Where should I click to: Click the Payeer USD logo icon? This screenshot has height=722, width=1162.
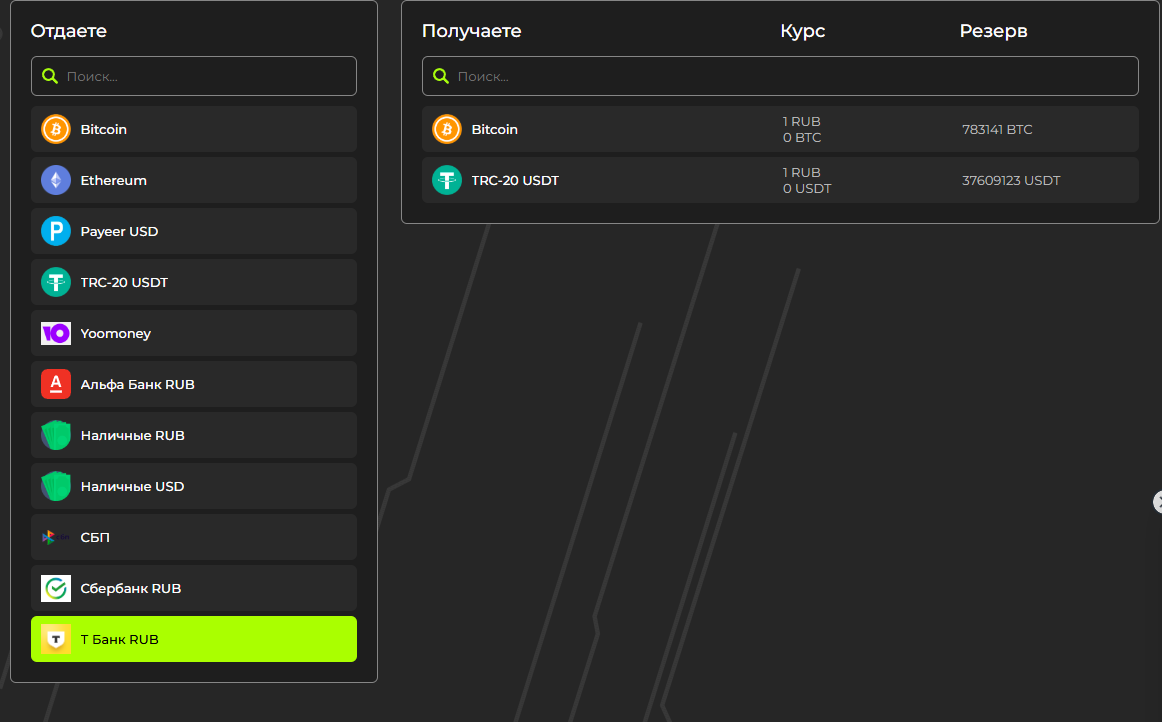tap(56, 231)
